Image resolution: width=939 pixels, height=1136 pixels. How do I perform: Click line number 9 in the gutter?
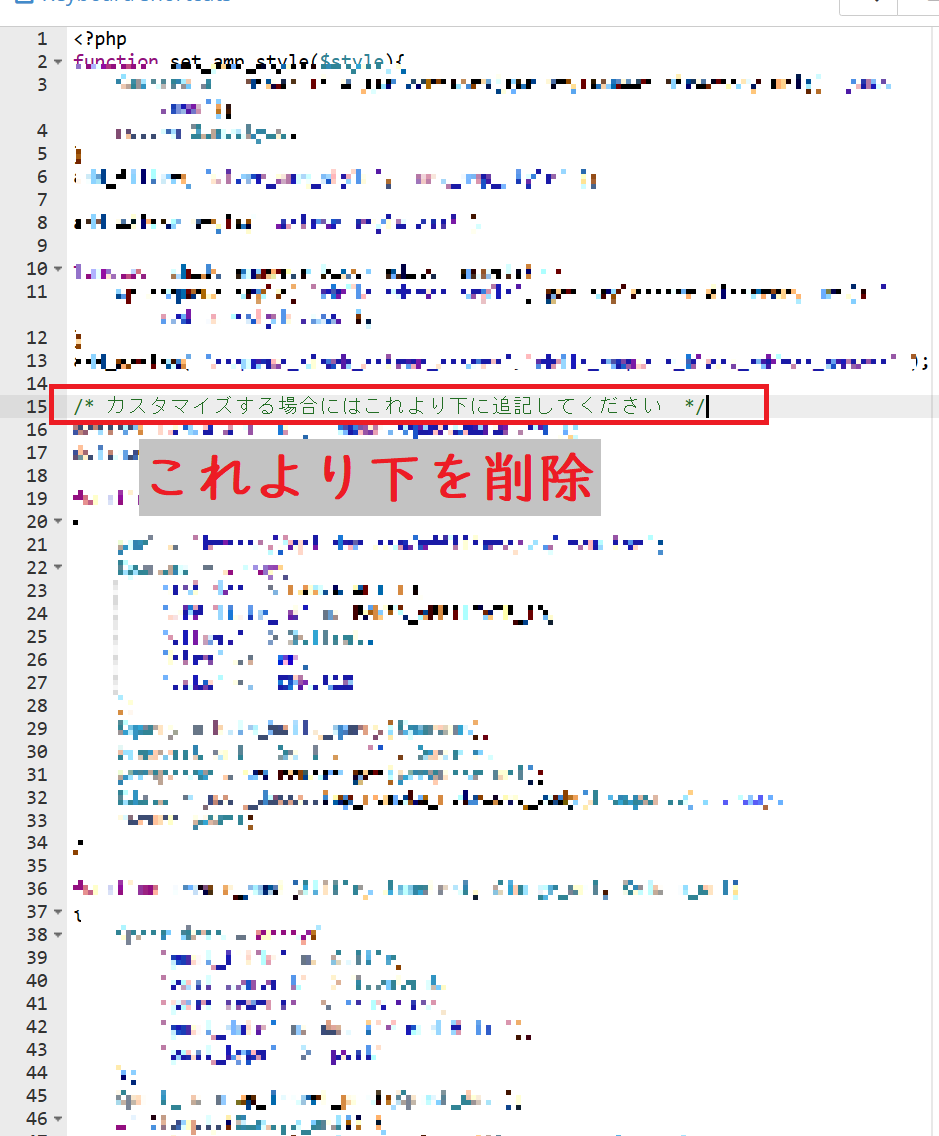(41, 246)
